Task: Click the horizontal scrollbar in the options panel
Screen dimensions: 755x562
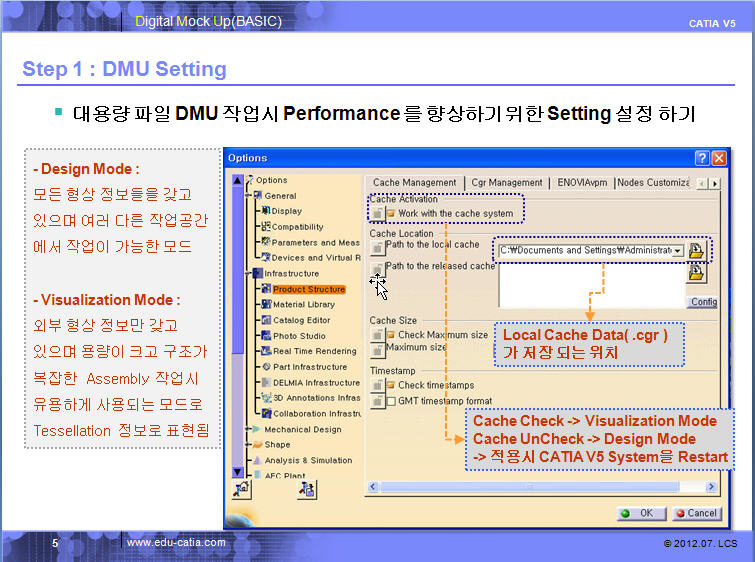Action: [x=540, y=487]
